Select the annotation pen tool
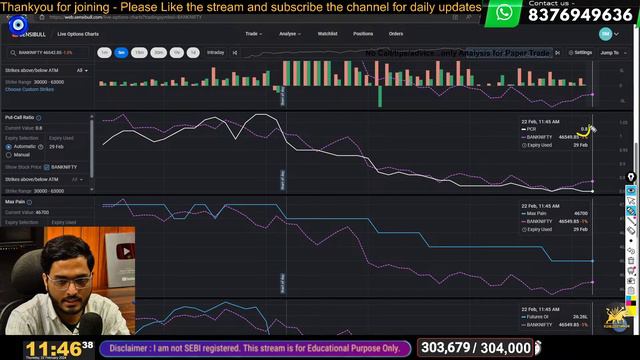 [631, 220]
